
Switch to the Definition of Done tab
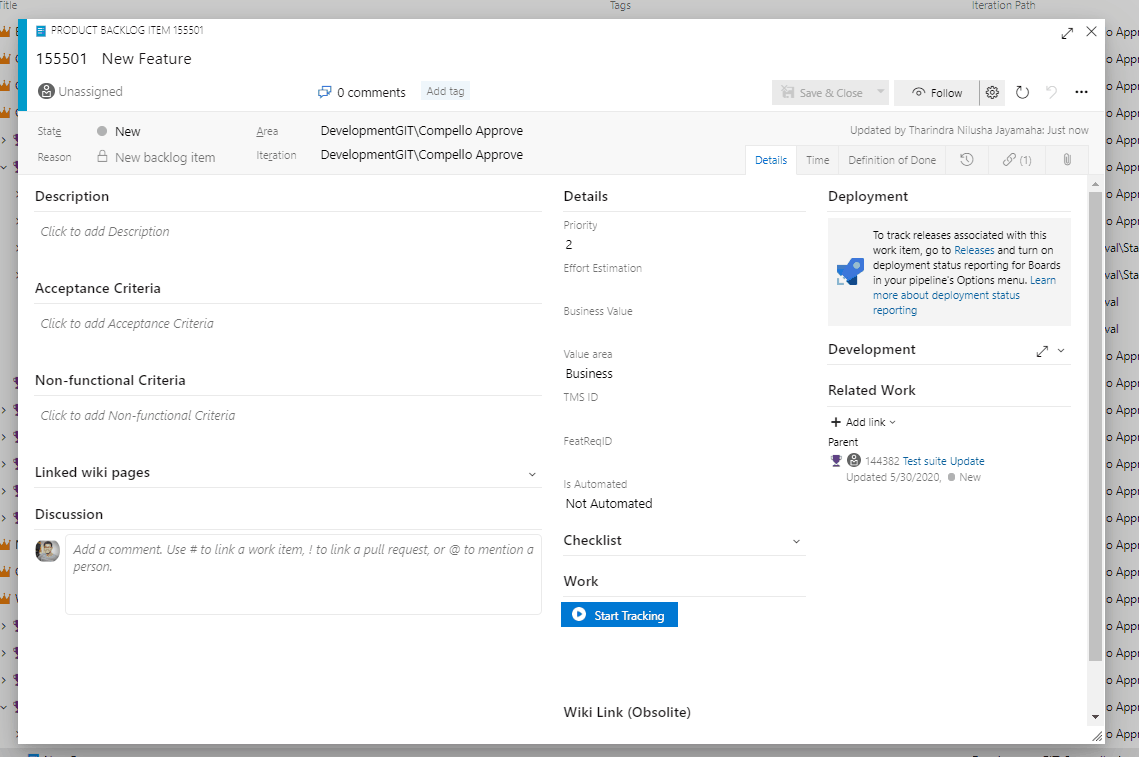[891, 160]
